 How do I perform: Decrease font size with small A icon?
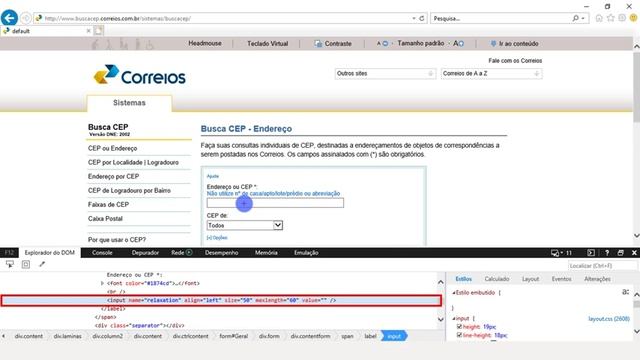[x=382, y=43]
